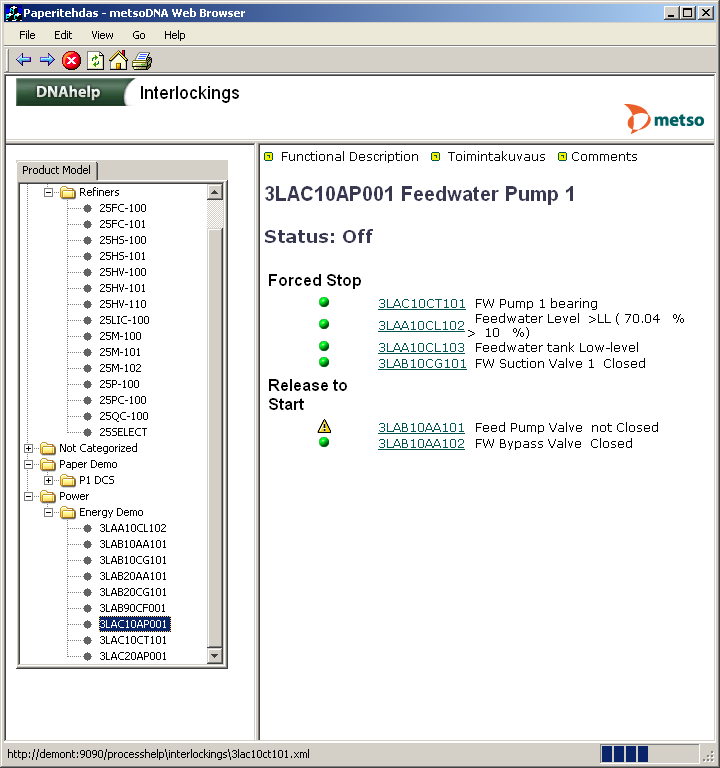Go to the Home page icon
720x768 pixels.
119,60
